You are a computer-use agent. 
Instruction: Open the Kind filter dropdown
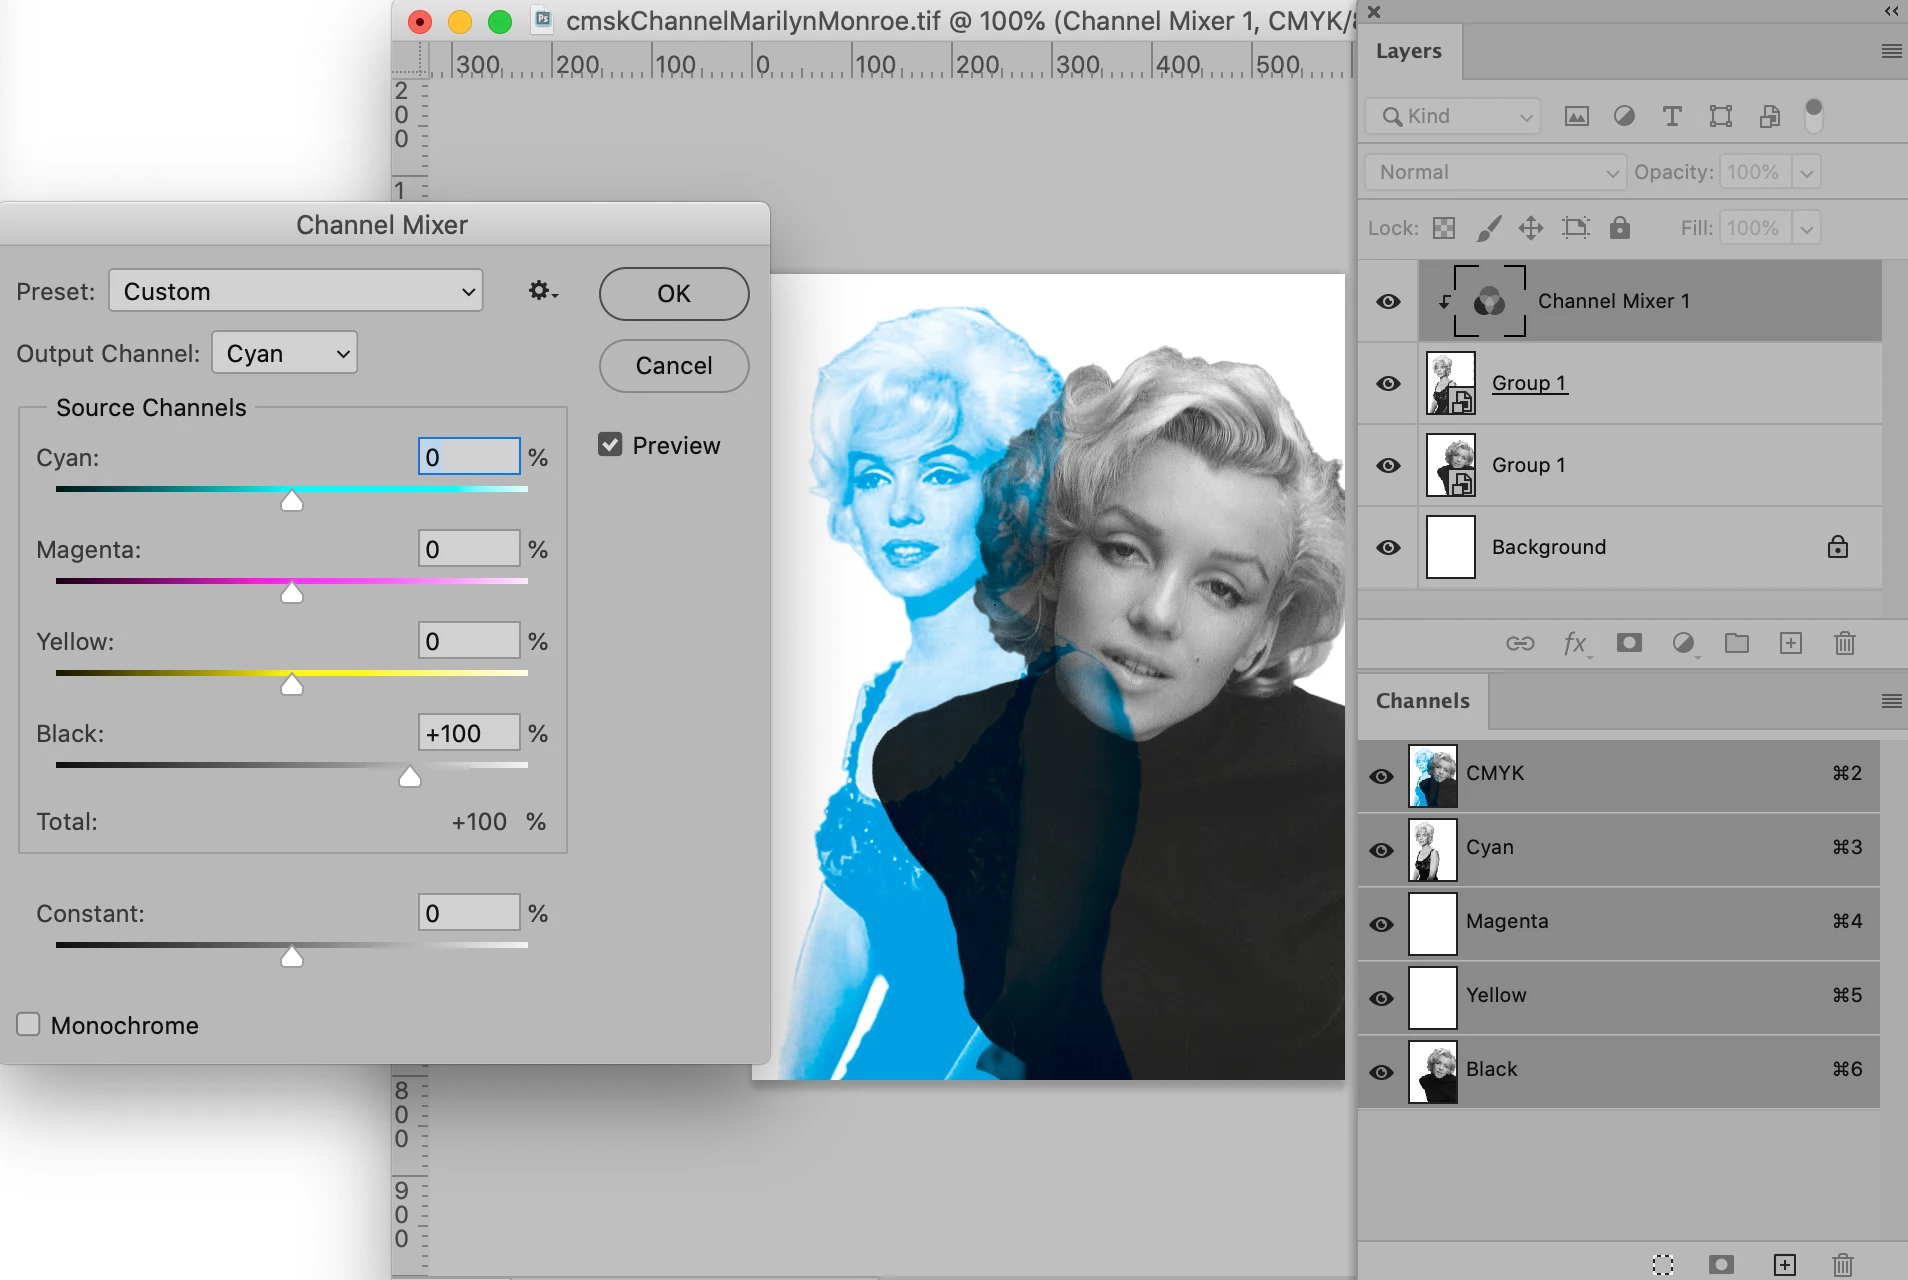click(1453, 116)
